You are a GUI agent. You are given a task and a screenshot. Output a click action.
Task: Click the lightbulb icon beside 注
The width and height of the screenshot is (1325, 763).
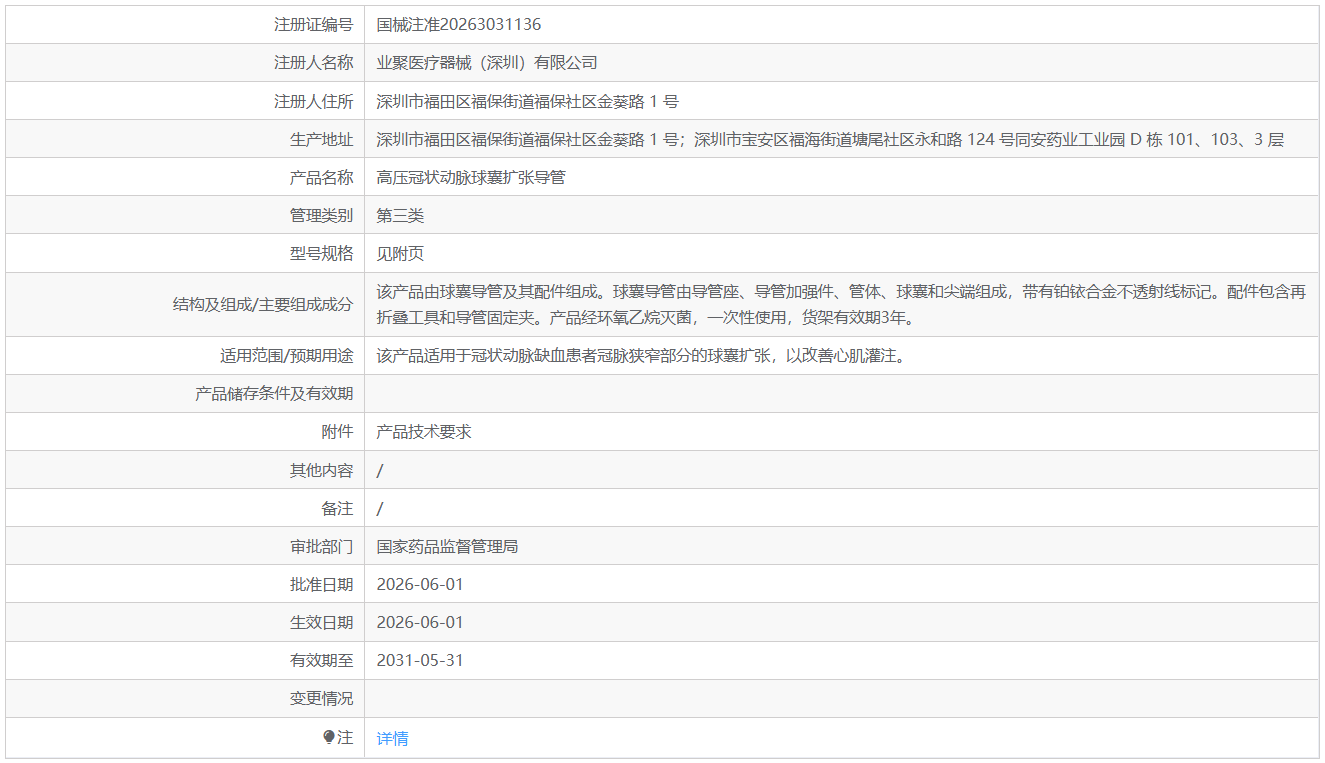(x=329, y=737)
